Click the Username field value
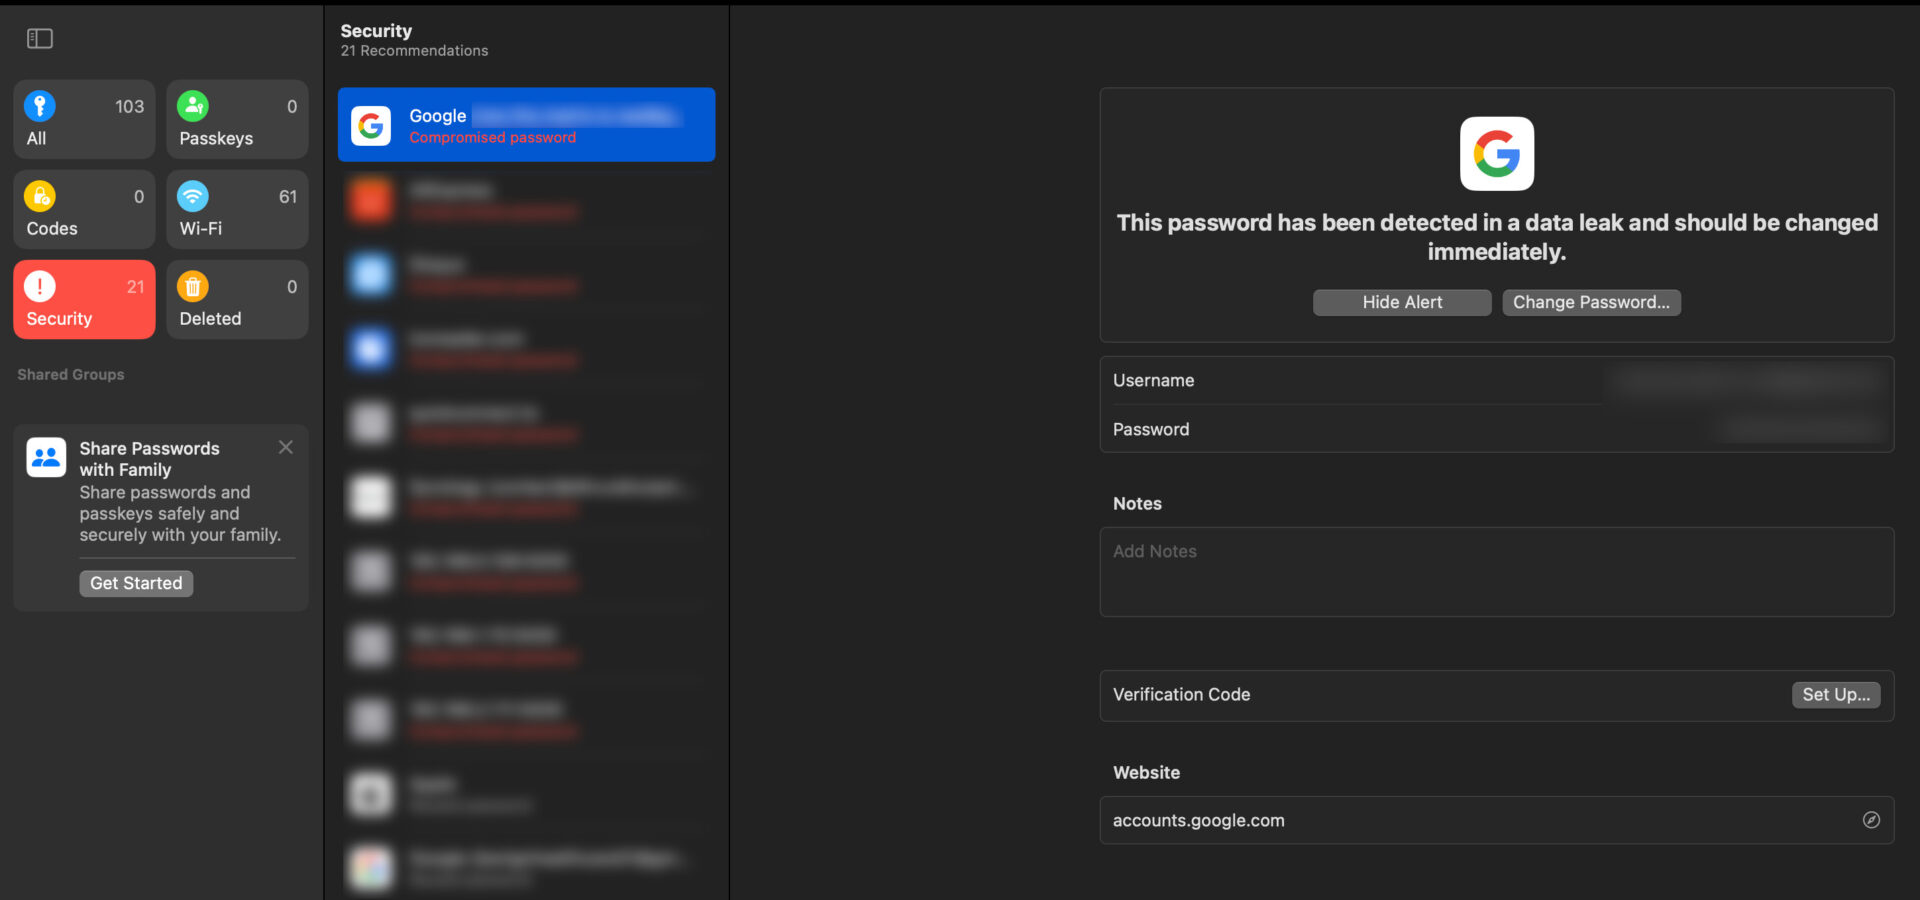Viewport: 1920px width, 900px height. 1744,380
